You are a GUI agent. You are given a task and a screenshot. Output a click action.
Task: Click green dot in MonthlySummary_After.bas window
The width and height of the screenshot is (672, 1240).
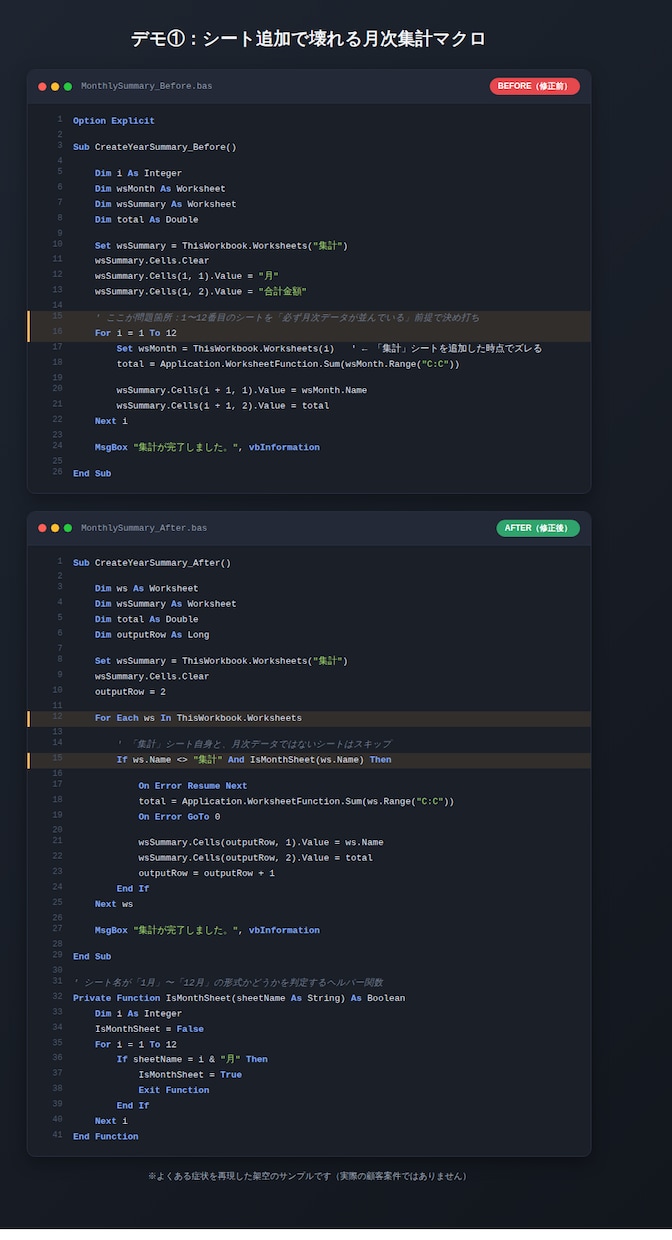point(68,528)
